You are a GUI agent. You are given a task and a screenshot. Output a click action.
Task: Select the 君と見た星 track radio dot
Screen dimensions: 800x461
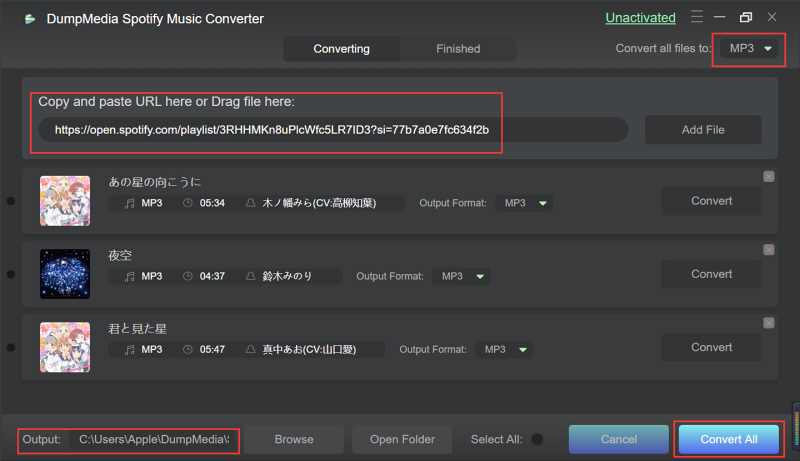click(10, 348)
